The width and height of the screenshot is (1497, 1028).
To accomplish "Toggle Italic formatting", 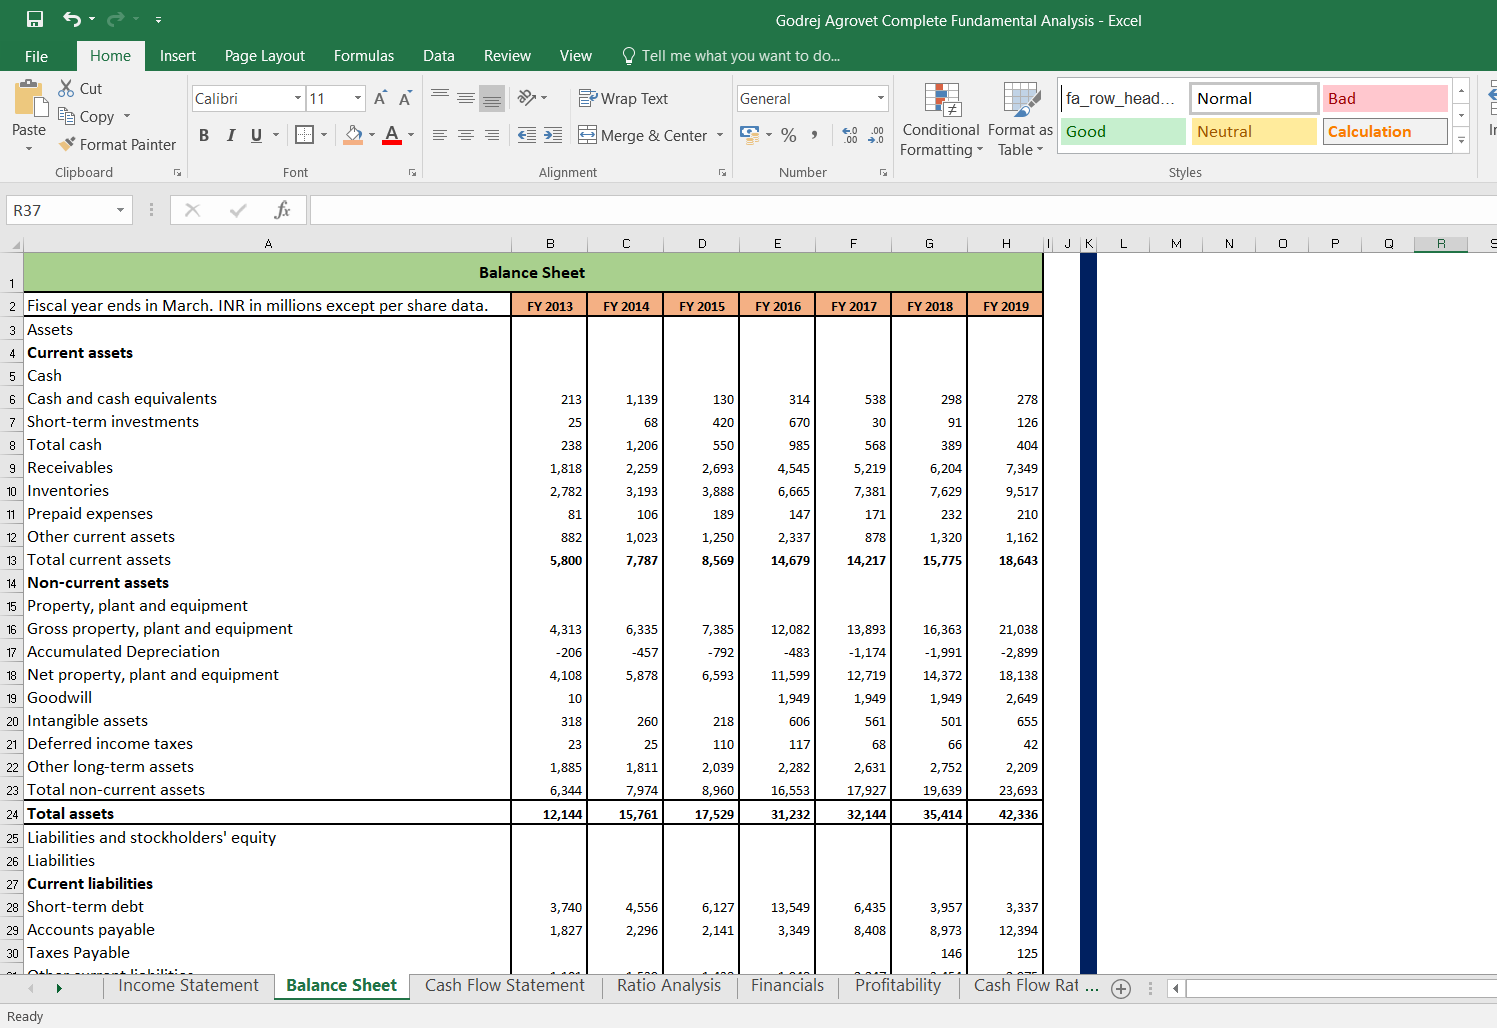I will [231, 135].
